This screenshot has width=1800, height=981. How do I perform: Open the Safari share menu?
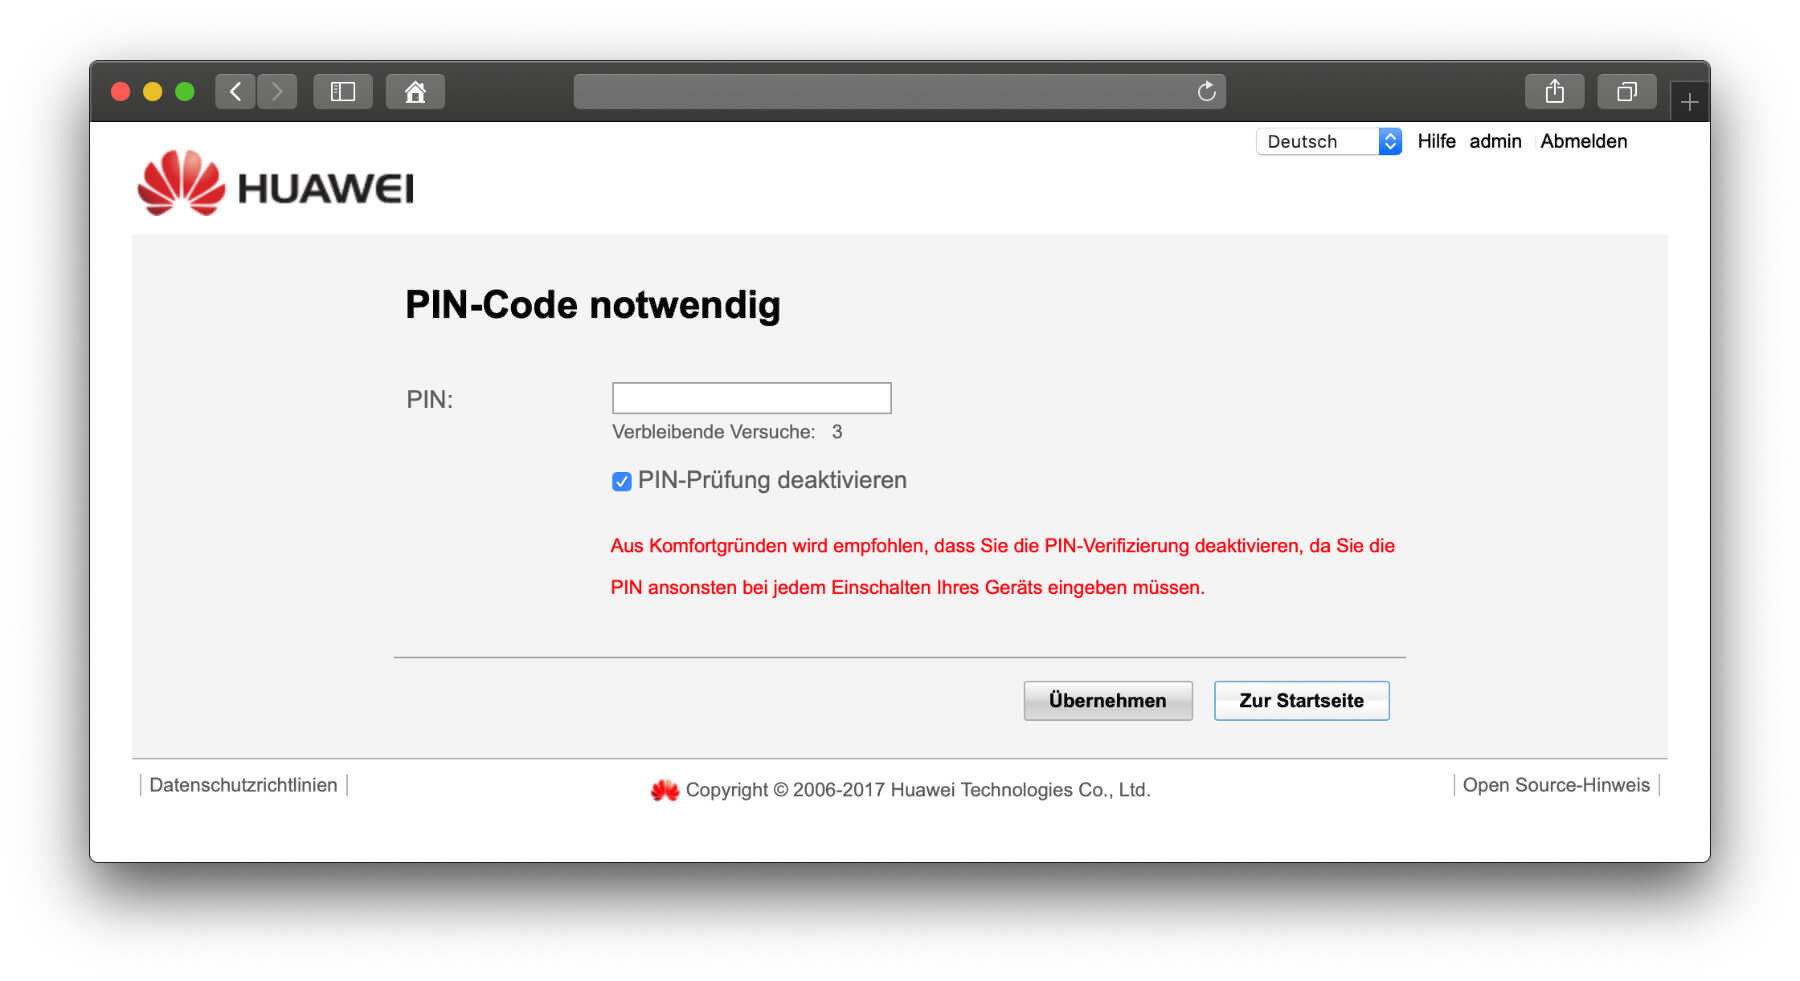coord(1554,92)
